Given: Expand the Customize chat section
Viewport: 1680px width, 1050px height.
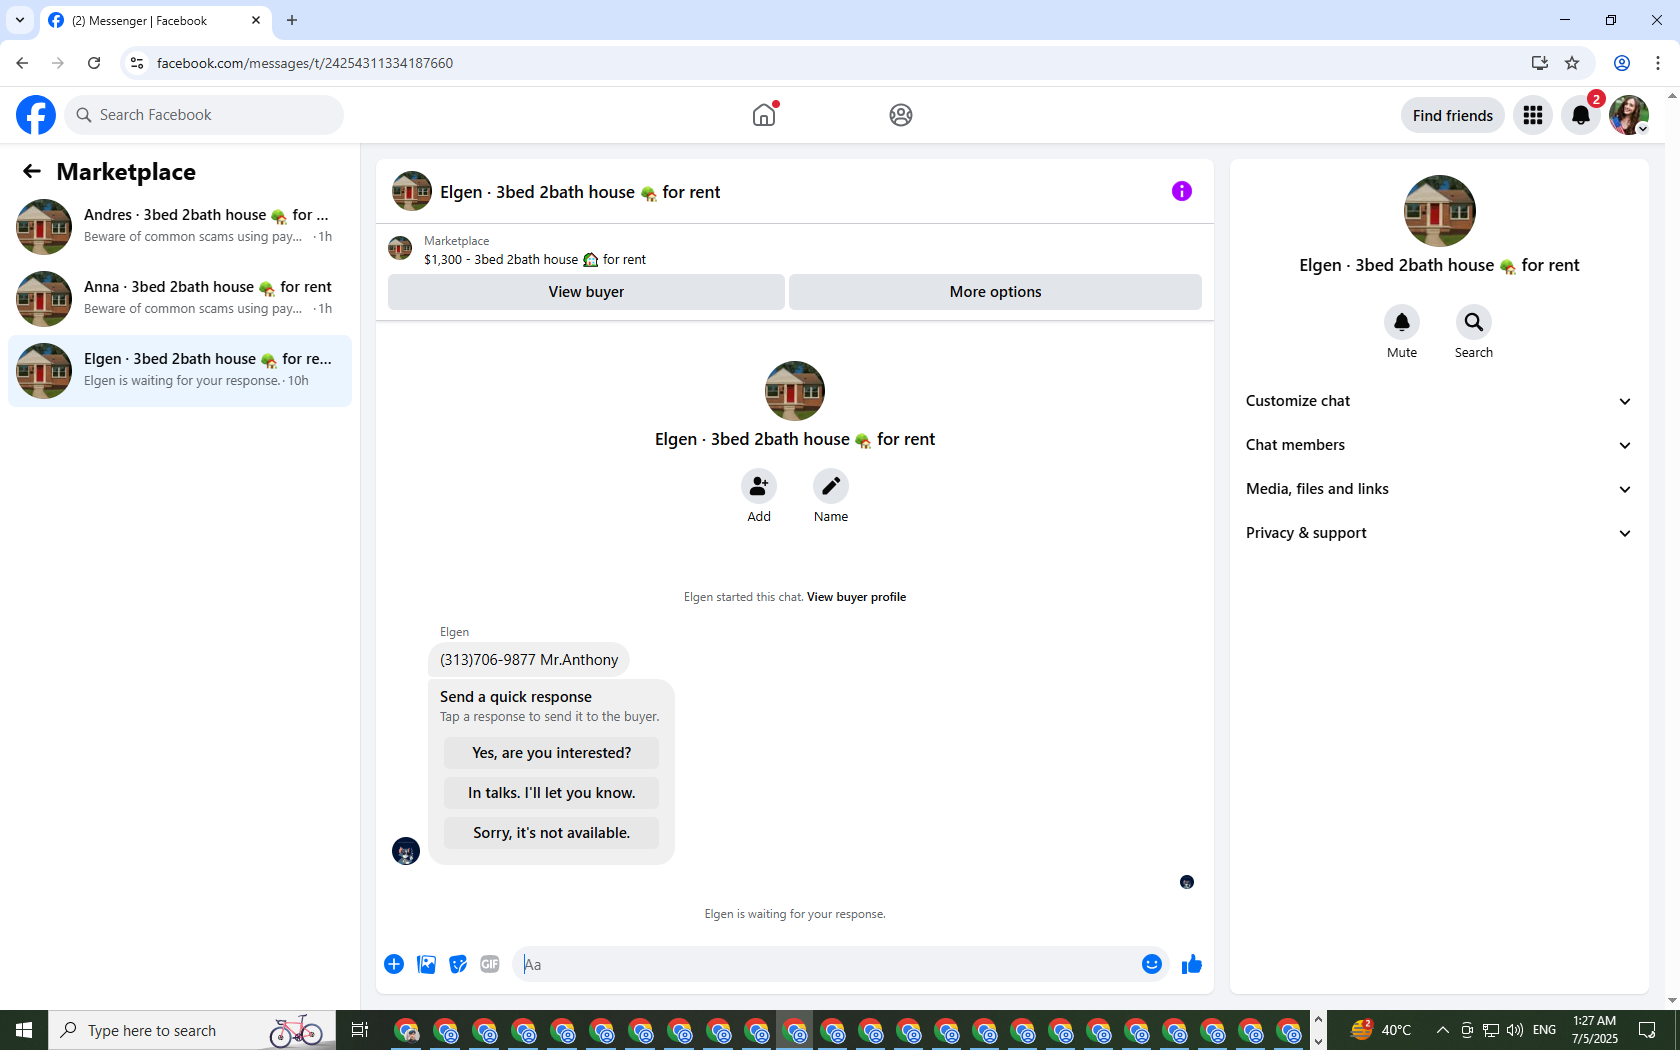Looking at the screenshot, I should (1439, 401).
